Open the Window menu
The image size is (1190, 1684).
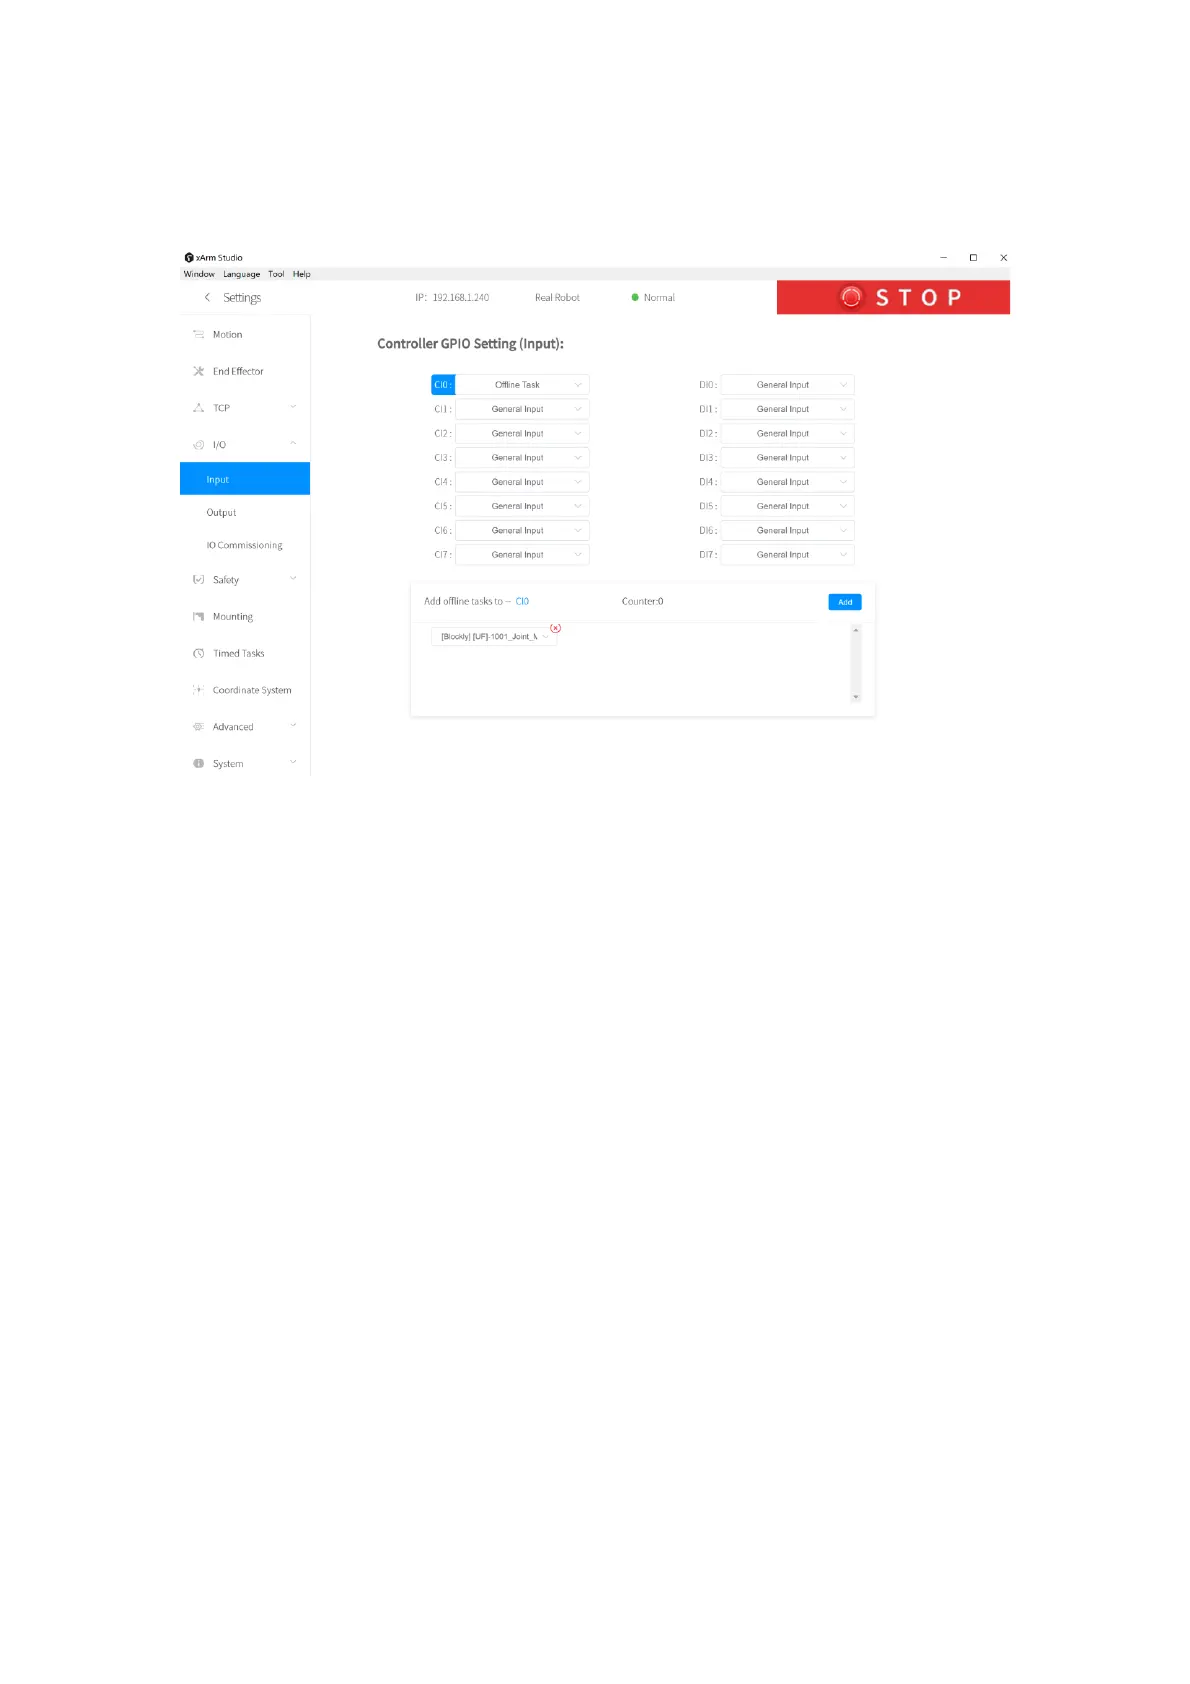[199, 274]
